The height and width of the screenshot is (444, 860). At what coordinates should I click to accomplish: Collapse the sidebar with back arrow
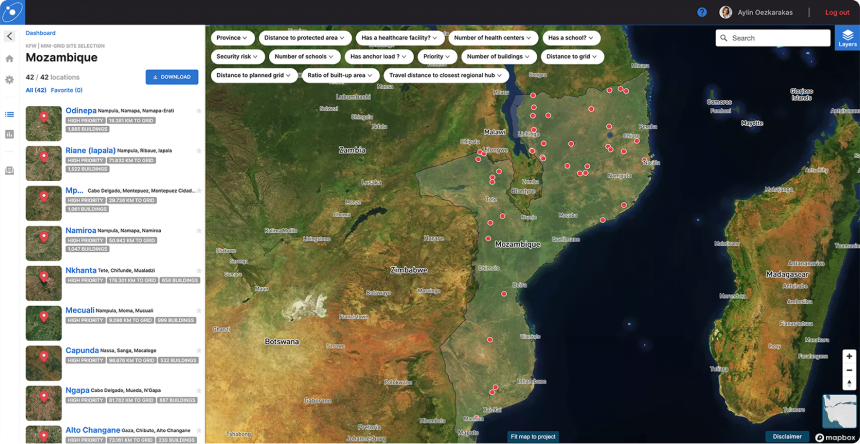click(10, 36)
